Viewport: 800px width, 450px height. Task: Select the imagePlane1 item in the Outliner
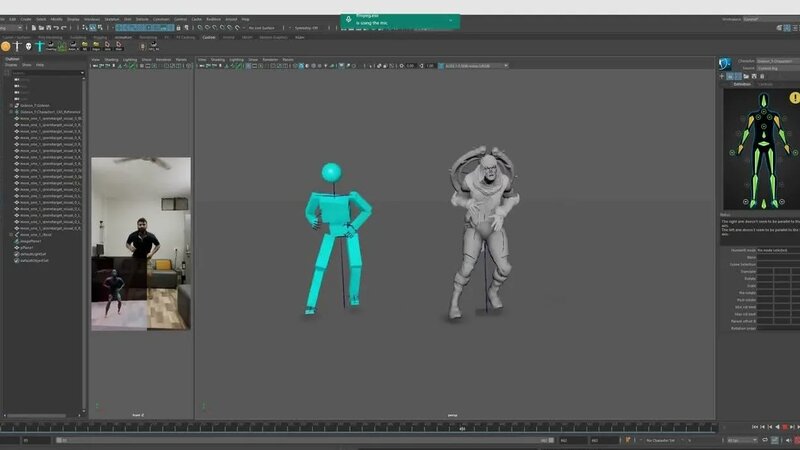tap(30, 241)
